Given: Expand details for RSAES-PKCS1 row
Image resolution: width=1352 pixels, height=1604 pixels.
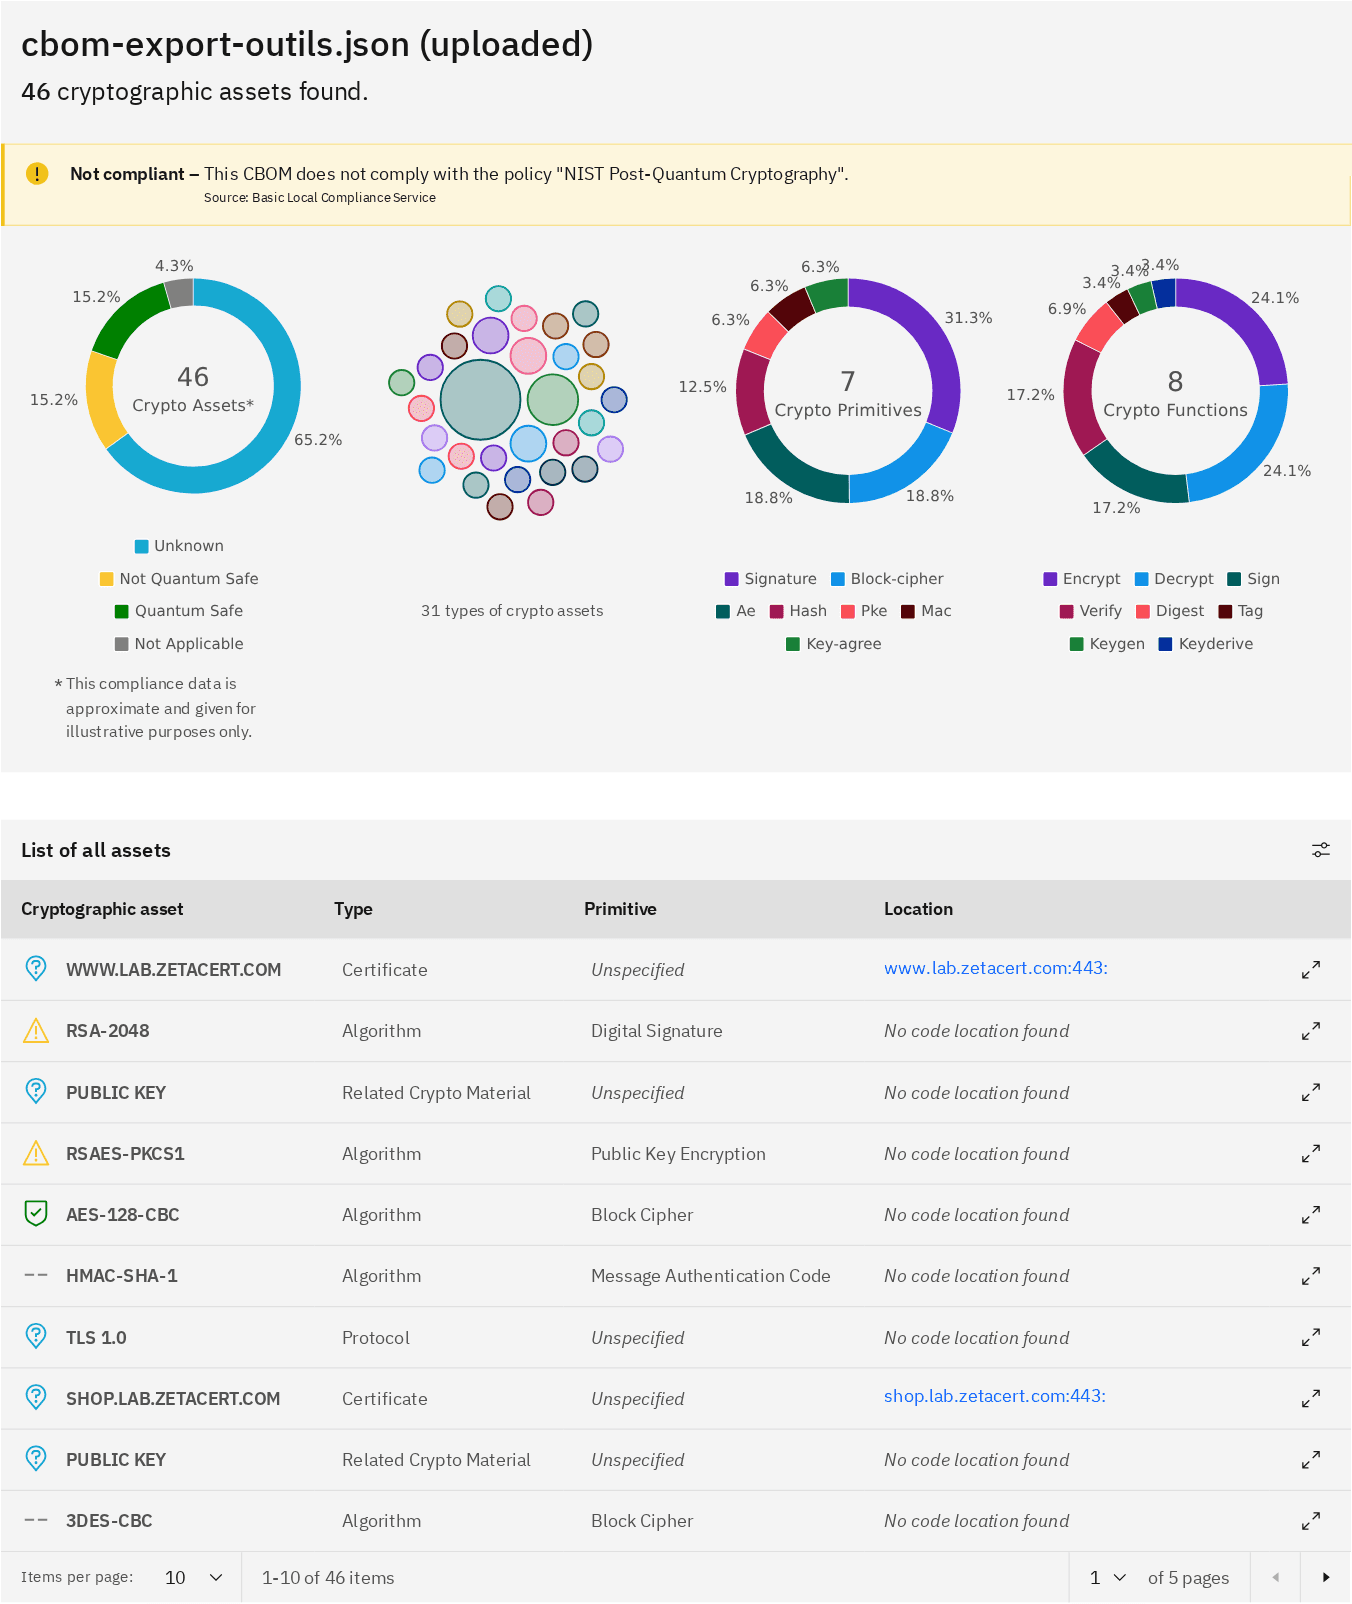Looking at the screenshot, I should (x=1311, y=1154).
